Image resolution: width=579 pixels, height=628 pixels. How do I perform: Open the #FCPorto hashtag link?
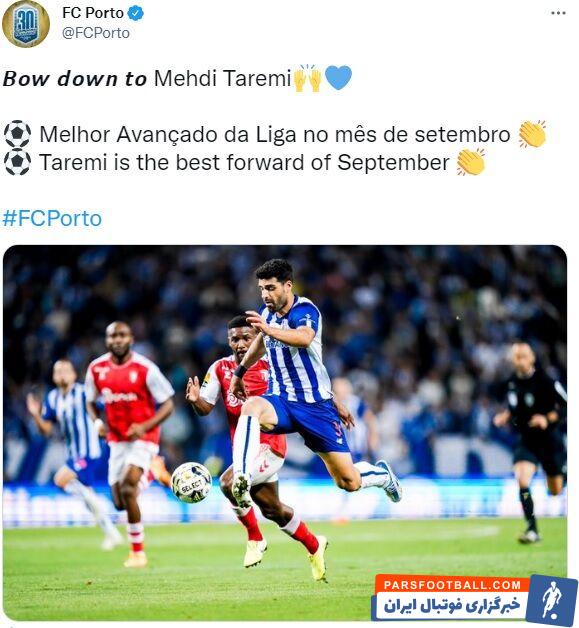(52, 218)
